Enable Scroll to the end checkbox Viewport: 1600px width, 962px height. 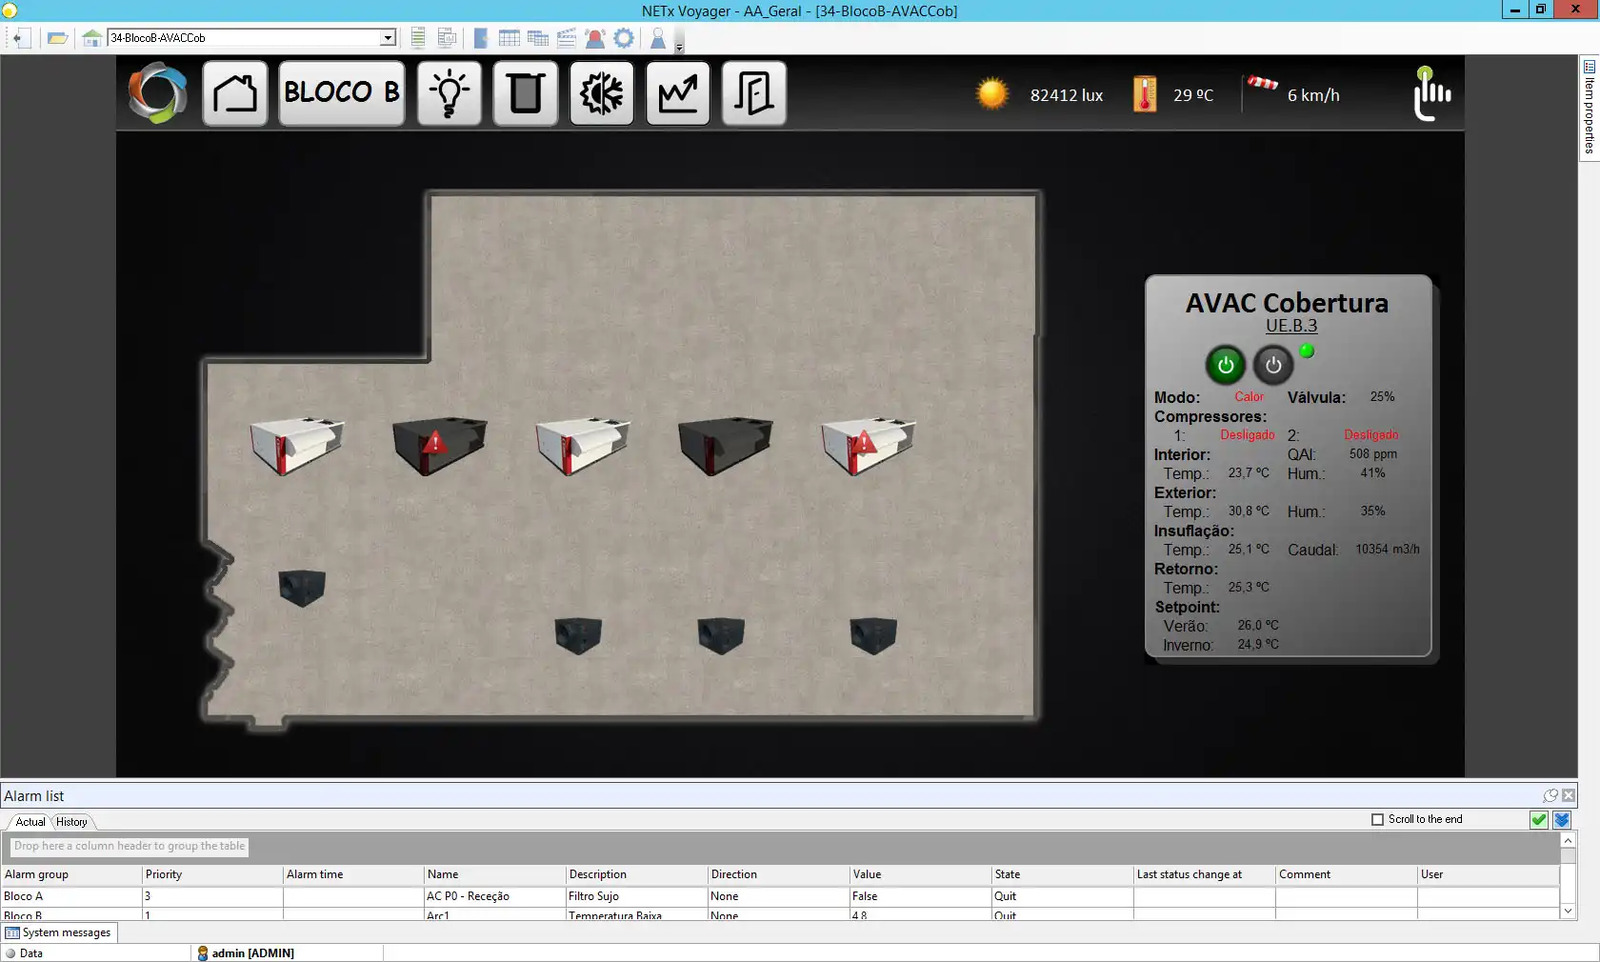pyautogui.click(x=1377, y=819)
